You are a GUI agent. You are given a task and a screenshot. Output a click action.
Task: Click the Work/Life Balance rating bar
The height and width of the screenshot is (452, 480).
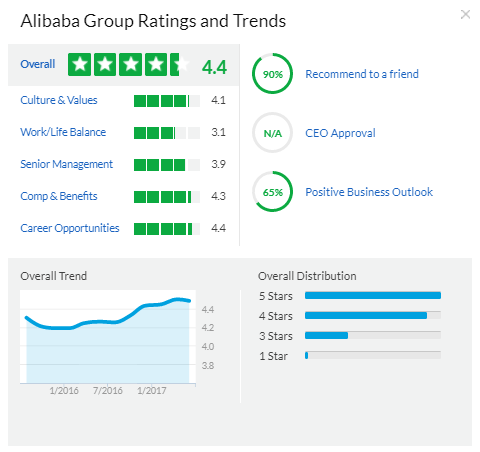[167, 133]
